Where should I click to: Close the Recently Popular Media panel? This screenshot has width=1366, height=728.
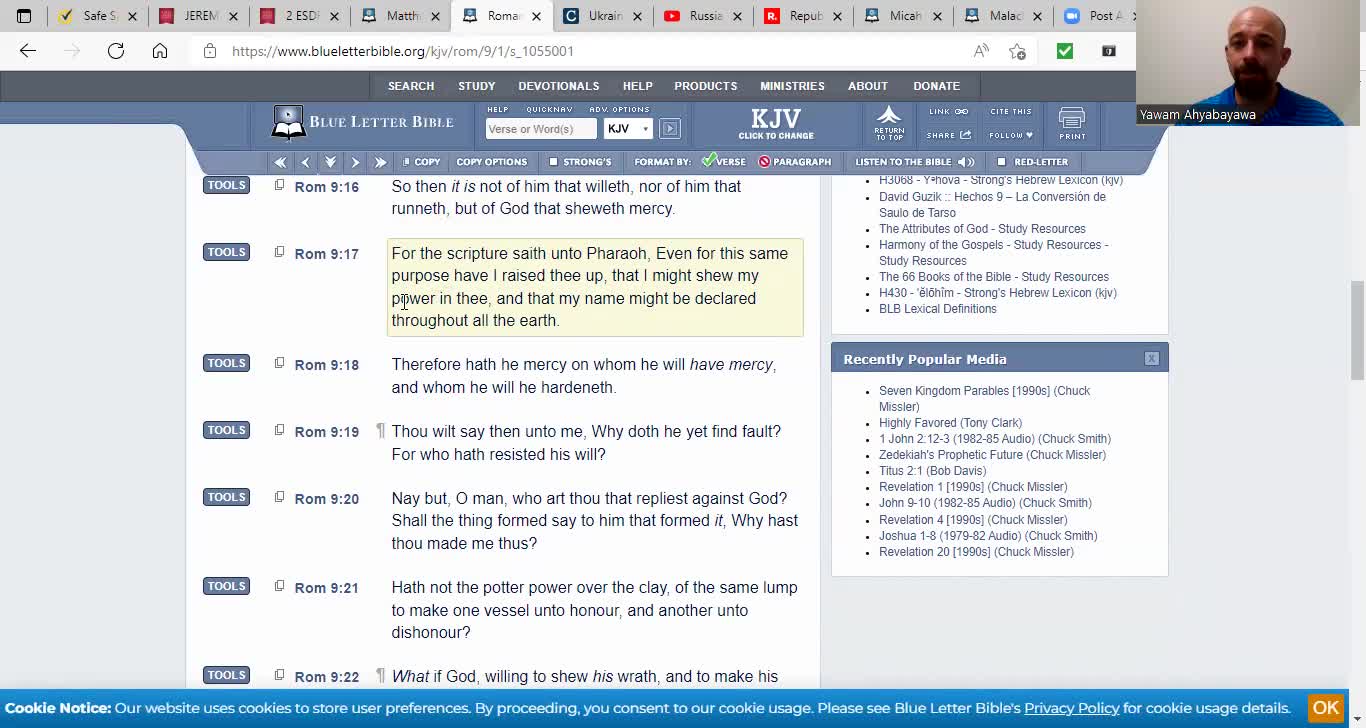pos(1152,358)
